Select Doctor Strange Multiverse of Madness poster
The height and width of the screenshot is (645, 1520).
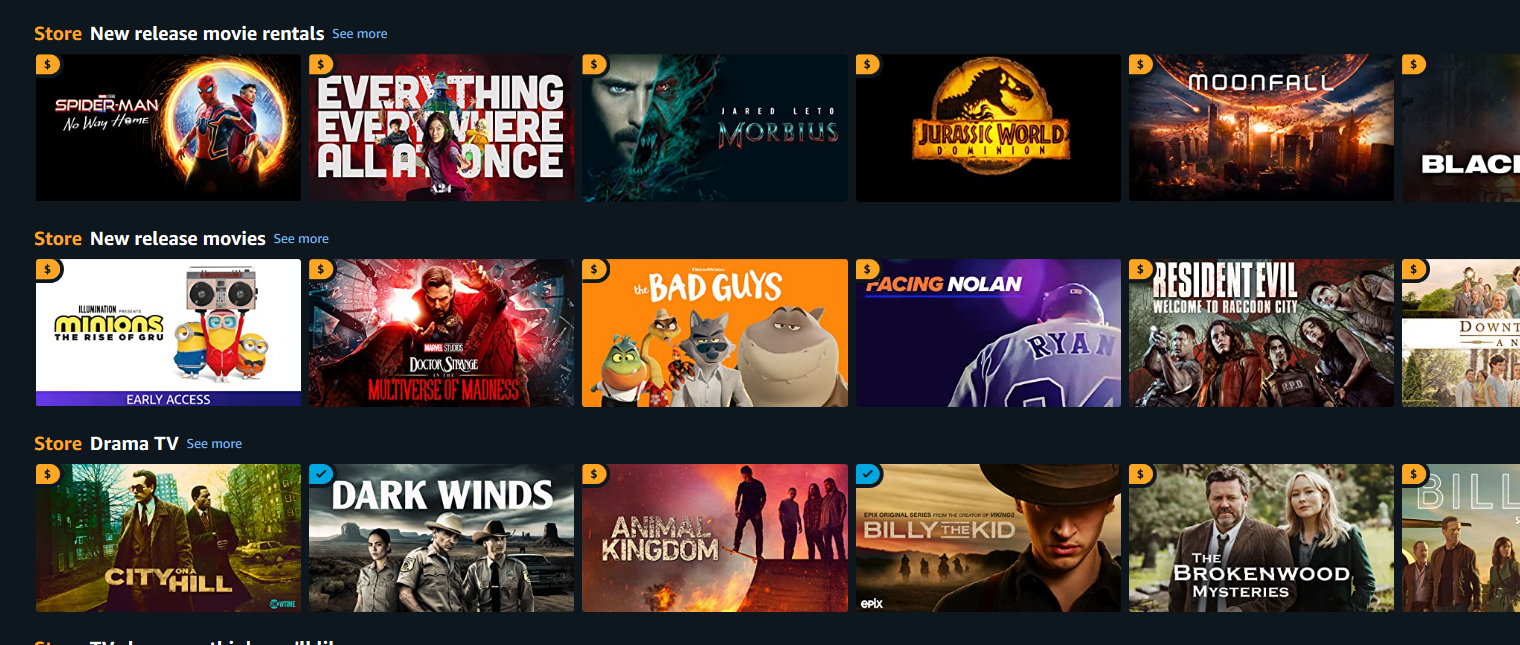pyautogui.click(x=441, y=333)
